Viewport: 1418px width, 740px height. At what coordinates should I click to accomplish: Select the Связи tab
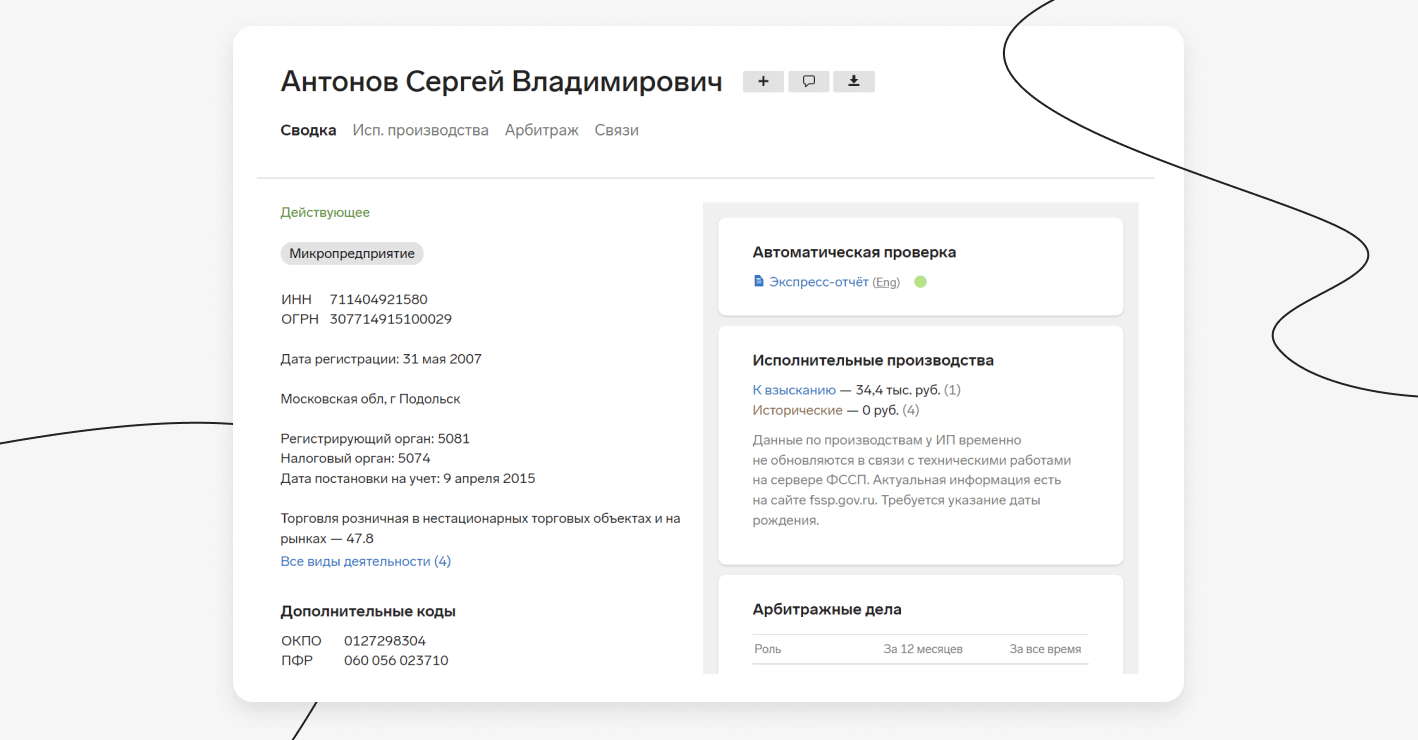click(616, 129)
